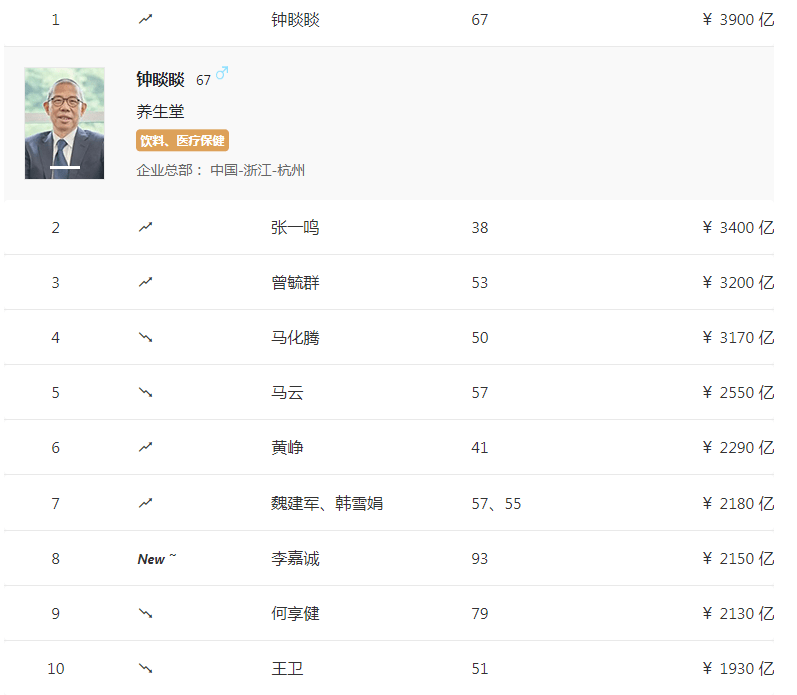Click the upward trend arrow beside 张一鸣
Viewport: 797px width, 695px height.
tap(146, 227)
